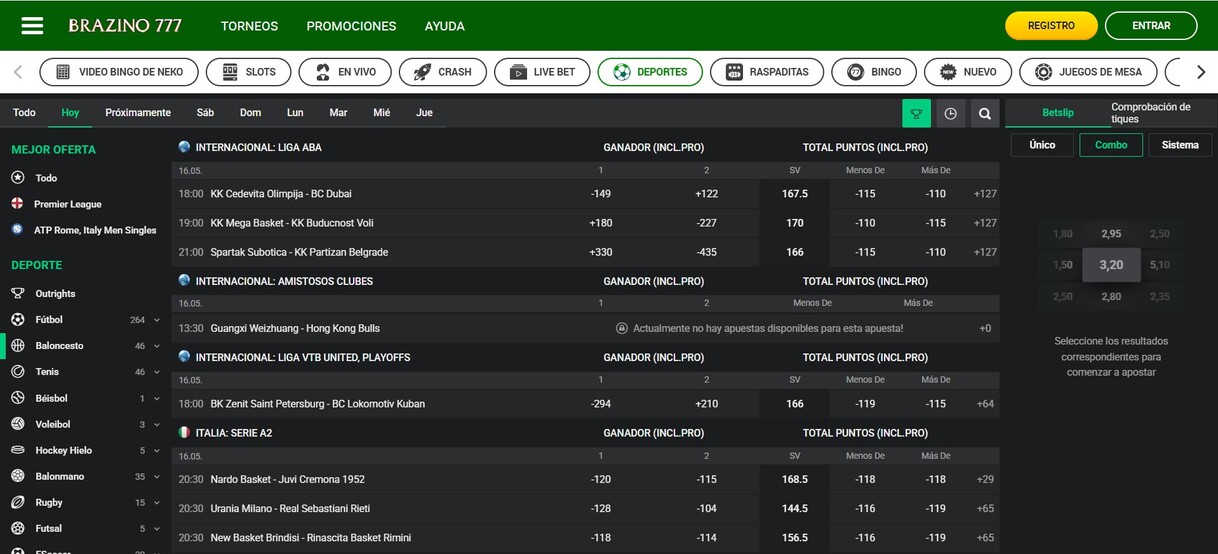Select Béisbol sport

(x=51, y=398)
